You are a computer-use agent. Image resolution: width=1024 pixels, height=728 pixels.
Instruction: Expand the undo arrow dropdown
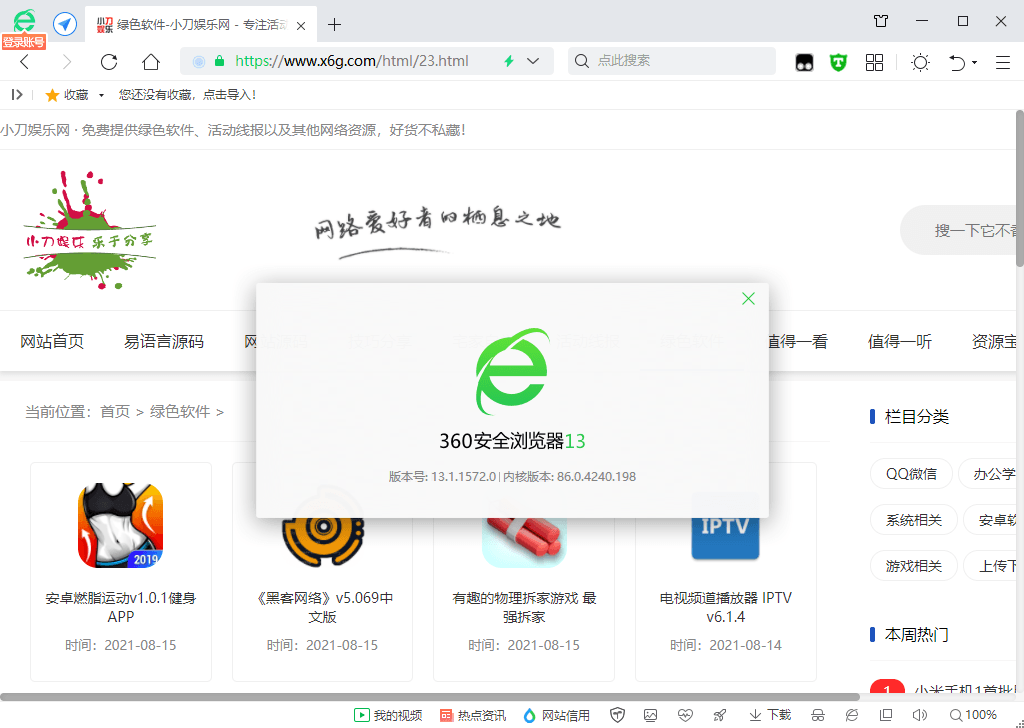coord(974,63)
